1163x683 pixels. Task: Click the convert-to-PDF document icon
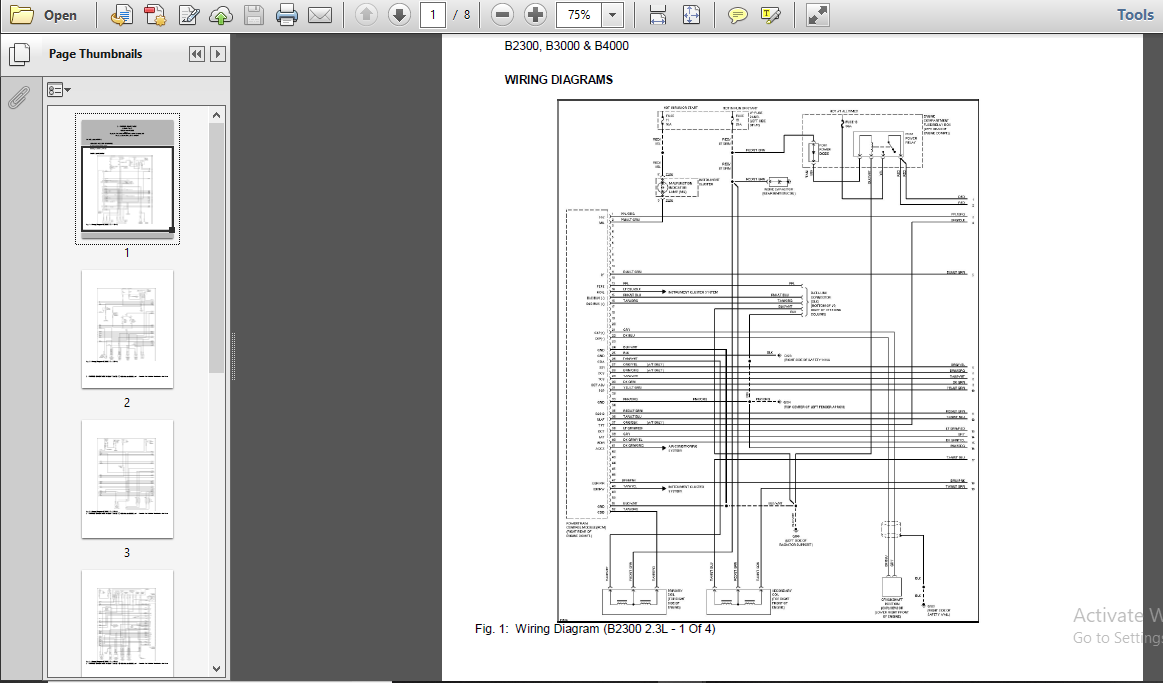121,15
